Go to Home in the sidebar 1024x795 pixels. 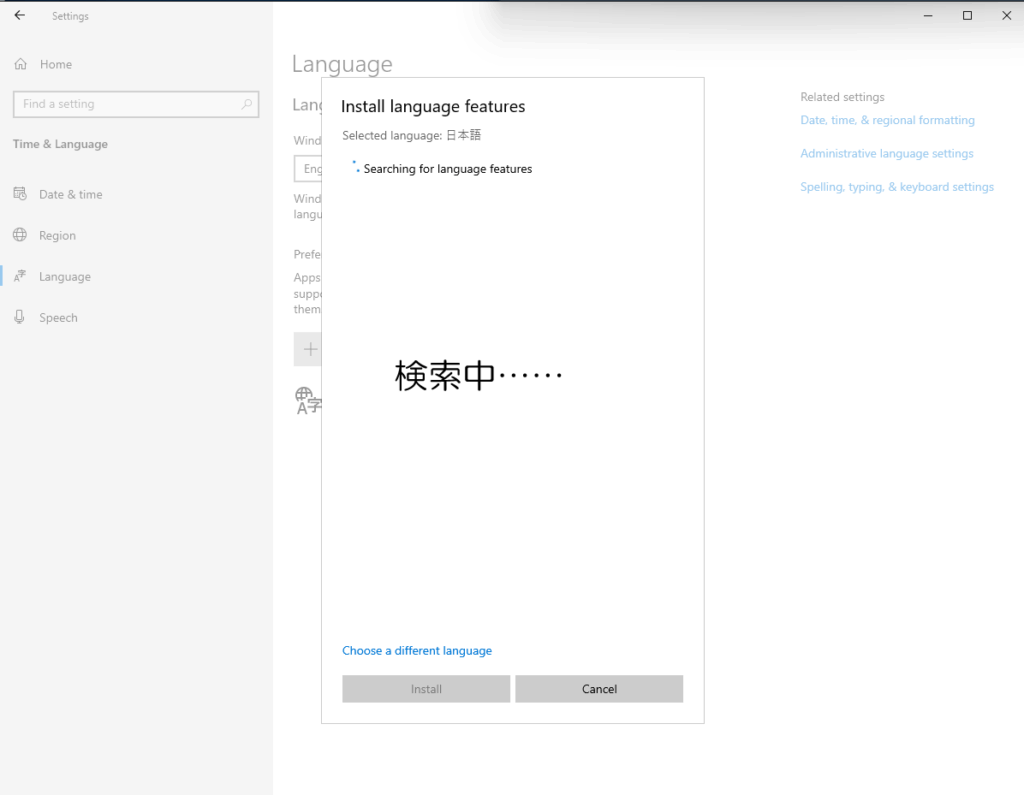click(x=55, y=64)
